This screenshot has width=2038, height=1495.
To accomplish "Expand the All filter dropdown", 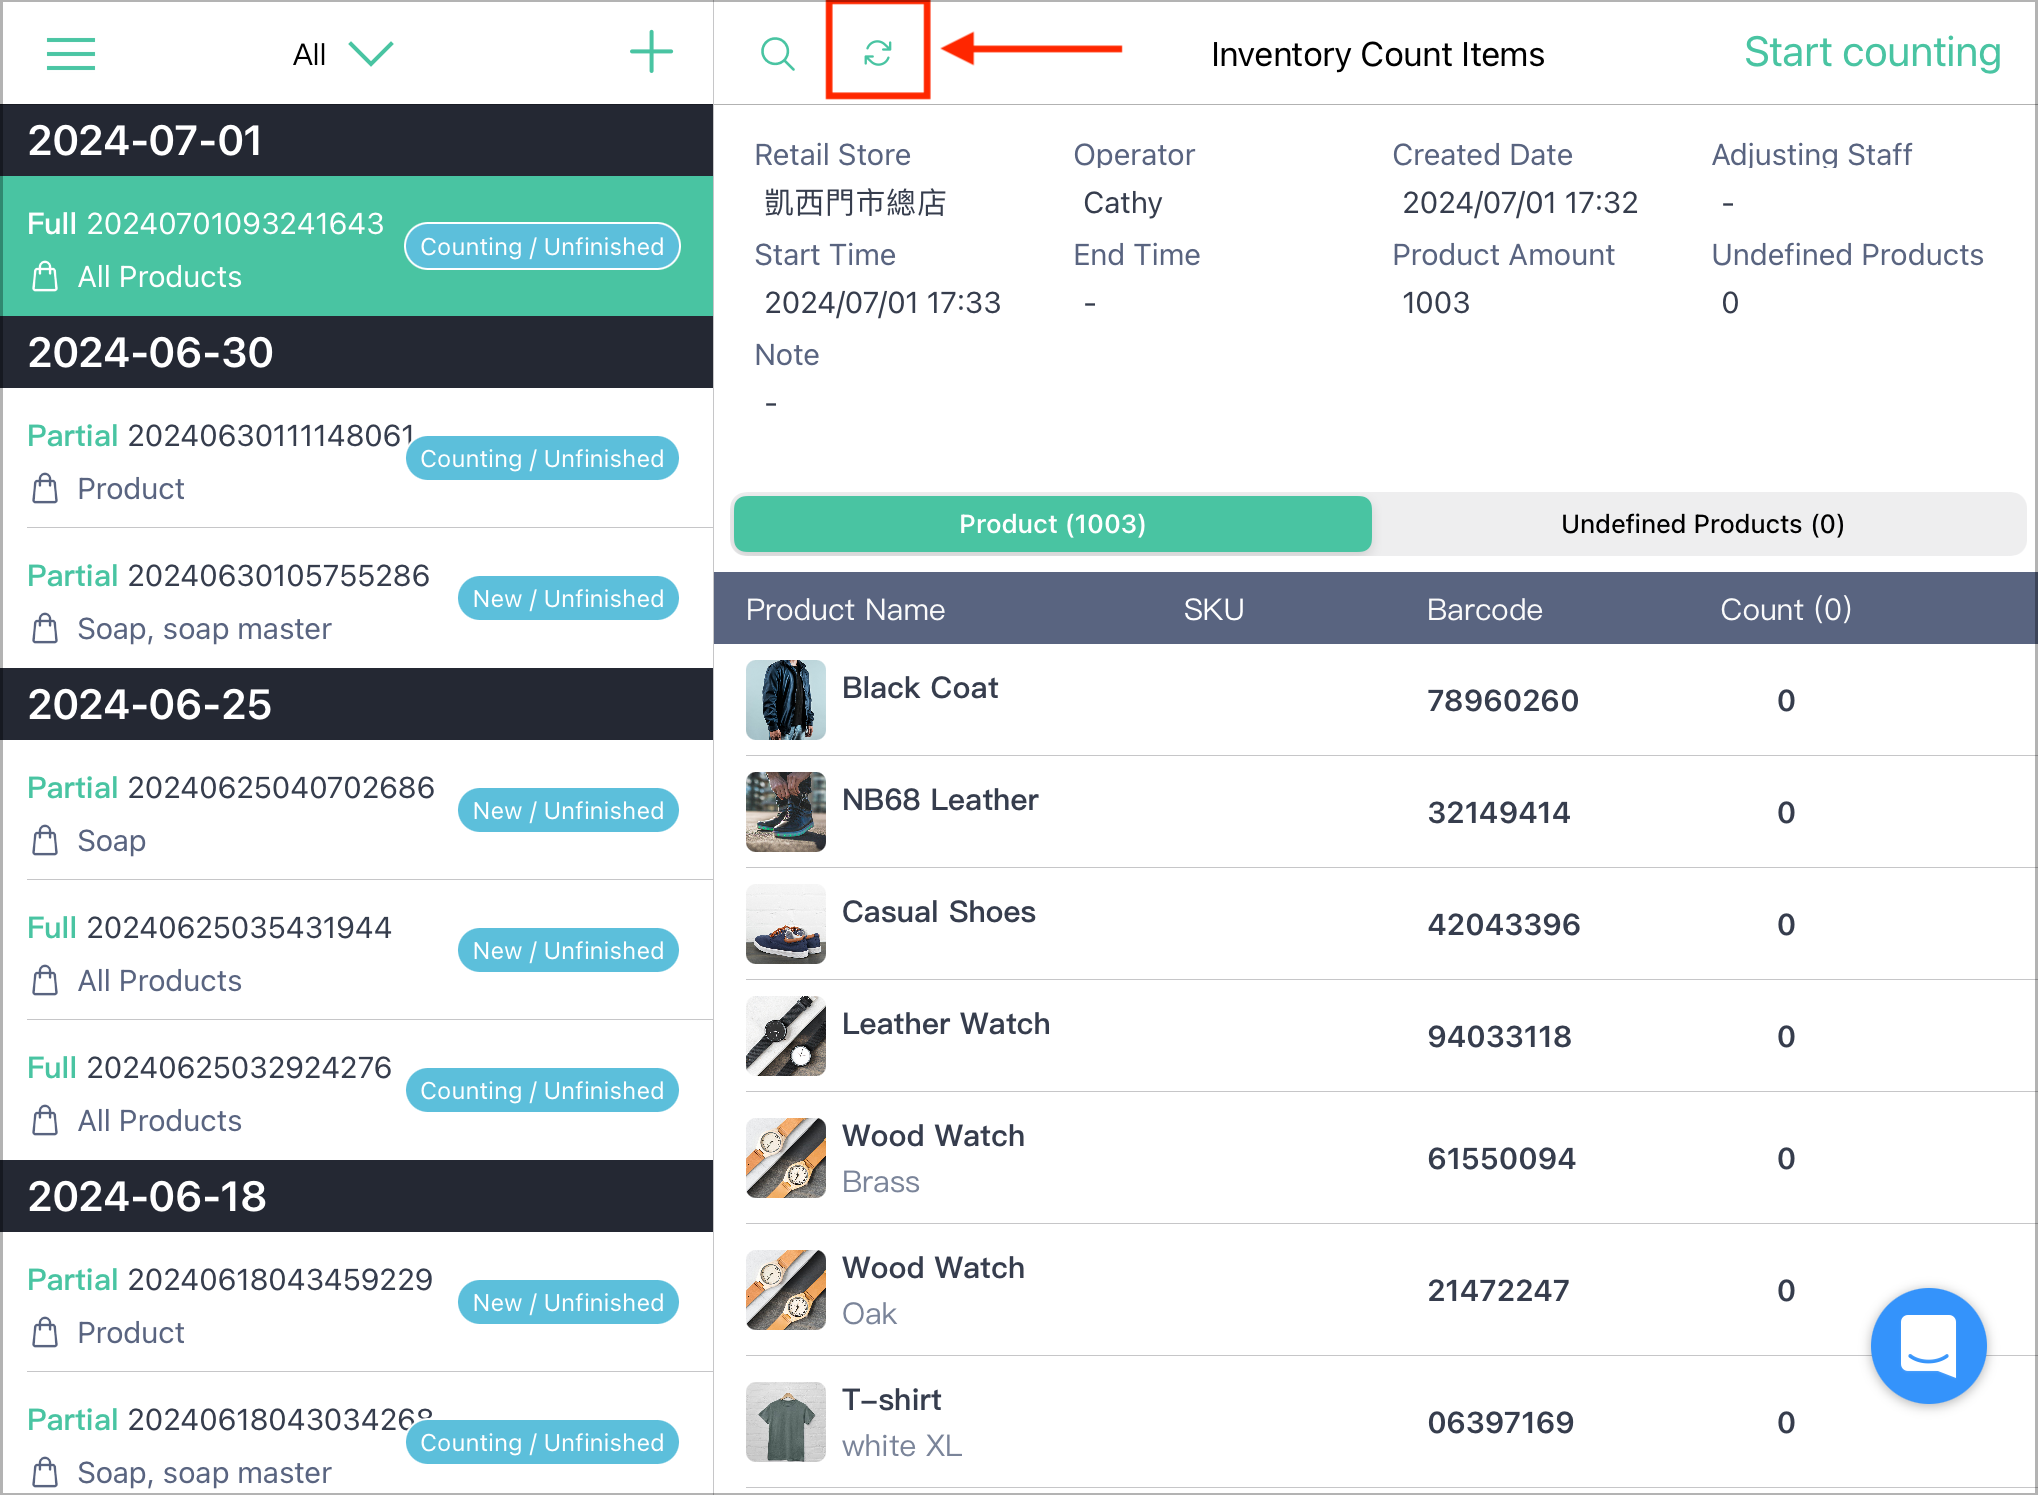I will pyautogui.click(x=342, y=54).
